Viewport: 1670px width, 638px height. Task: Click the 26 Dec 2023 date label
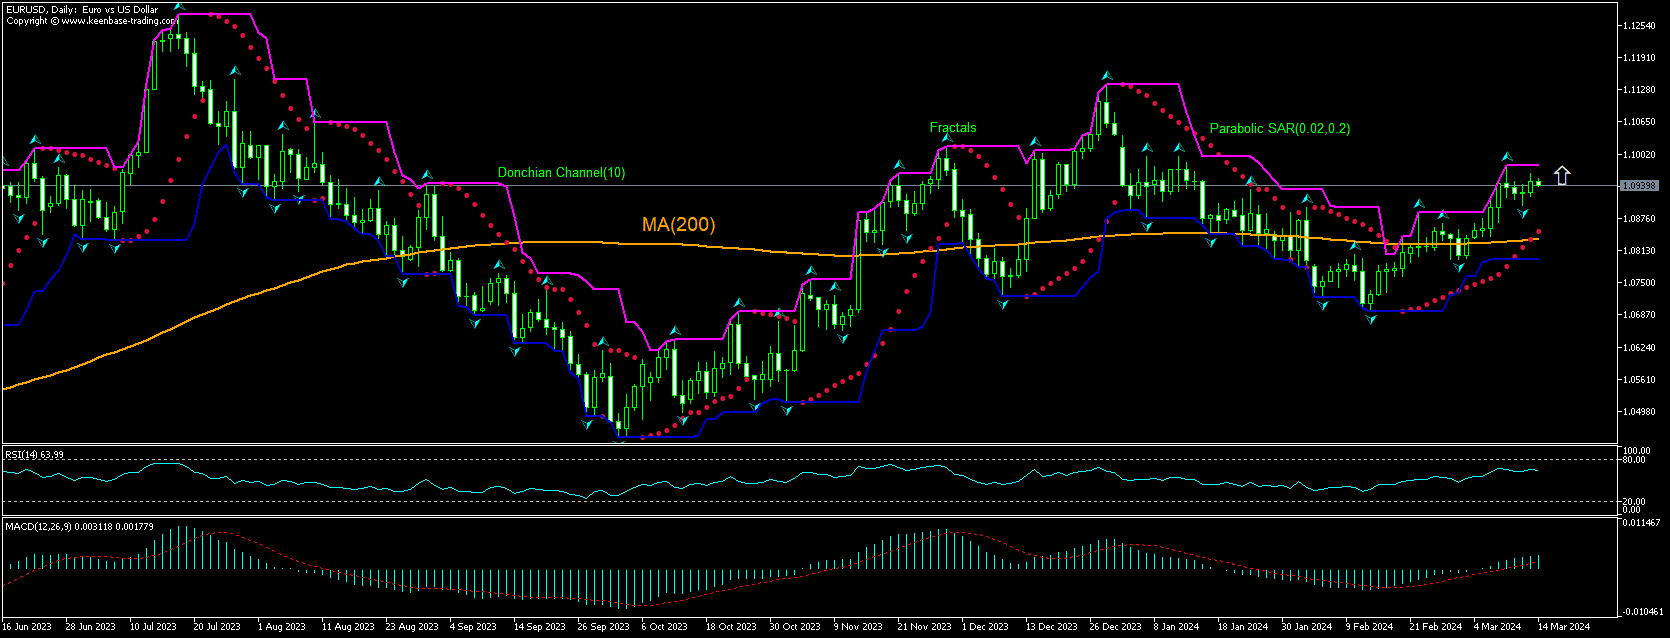pos(1115,627)
